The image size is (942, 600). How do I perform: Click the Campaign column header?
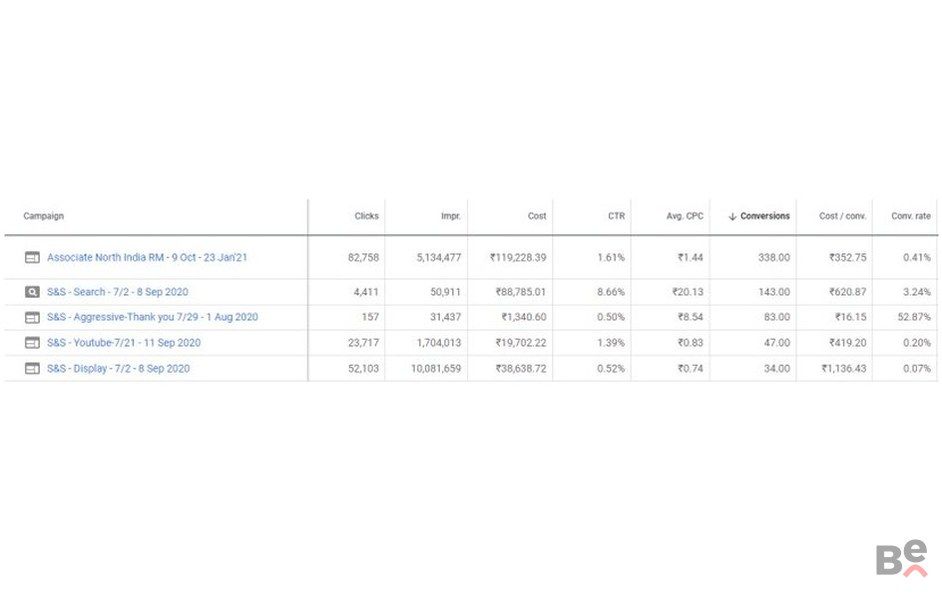(x=44, y=216)
